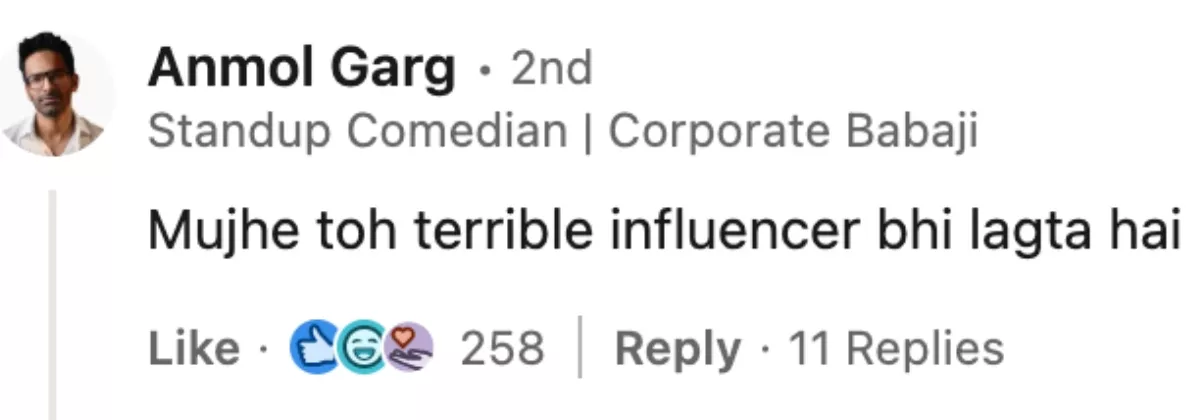Click the vertical thread line beside the comment

click(53, 300)
